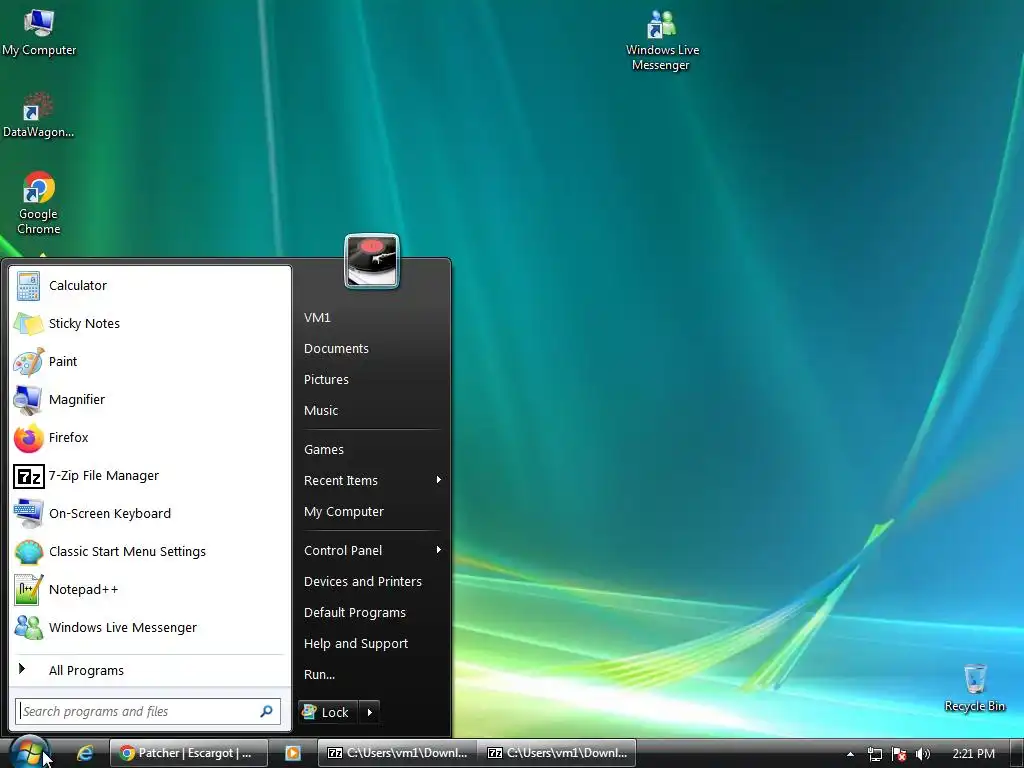Launch Notepad++ from the Start menu
The height and width of the screenshot is (768, 1024).
(150, 589)
